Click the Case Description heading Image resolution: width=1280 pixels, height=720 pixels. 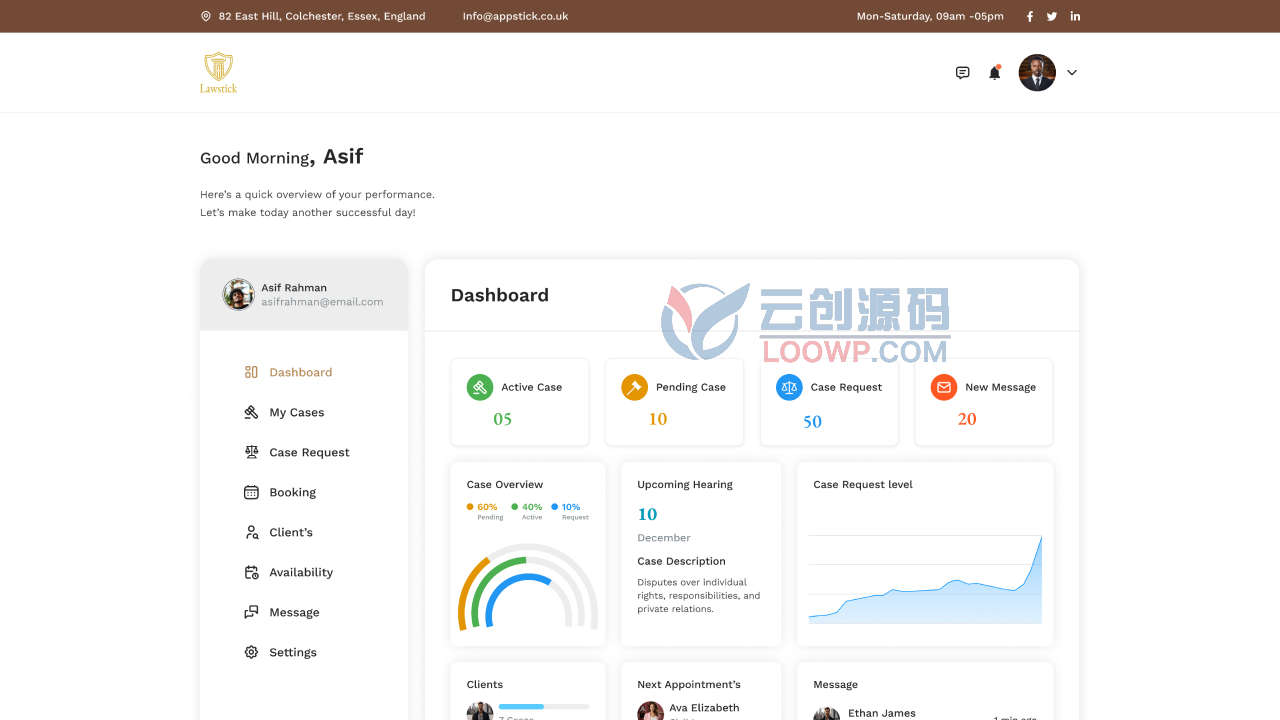point(681,561)
